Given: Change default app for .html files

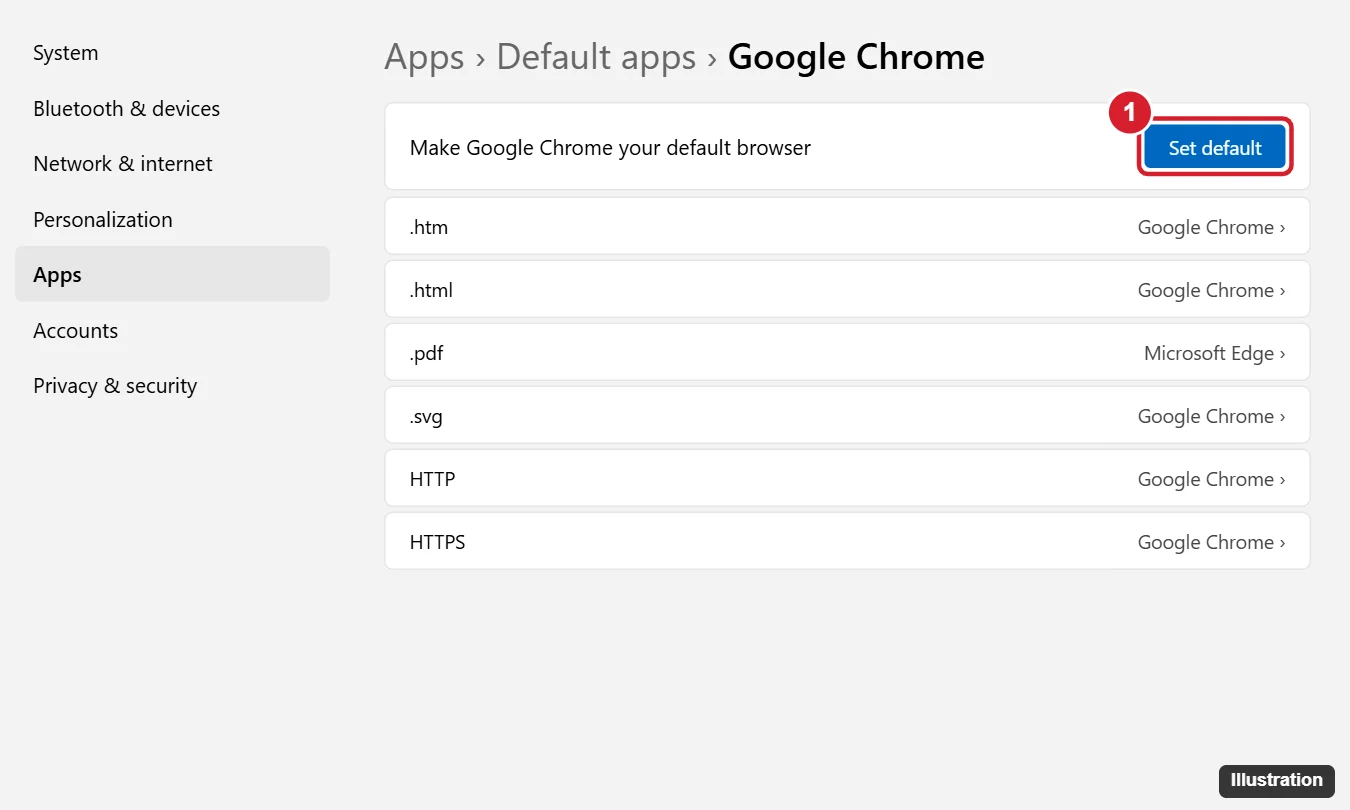Looking at the screenshot, I should coord(847,290).
